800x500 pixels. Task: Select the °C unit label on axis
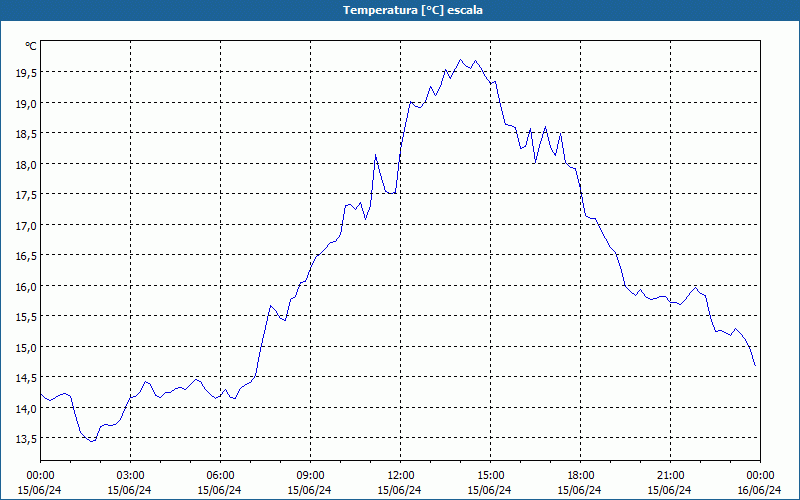coord(31,46)
